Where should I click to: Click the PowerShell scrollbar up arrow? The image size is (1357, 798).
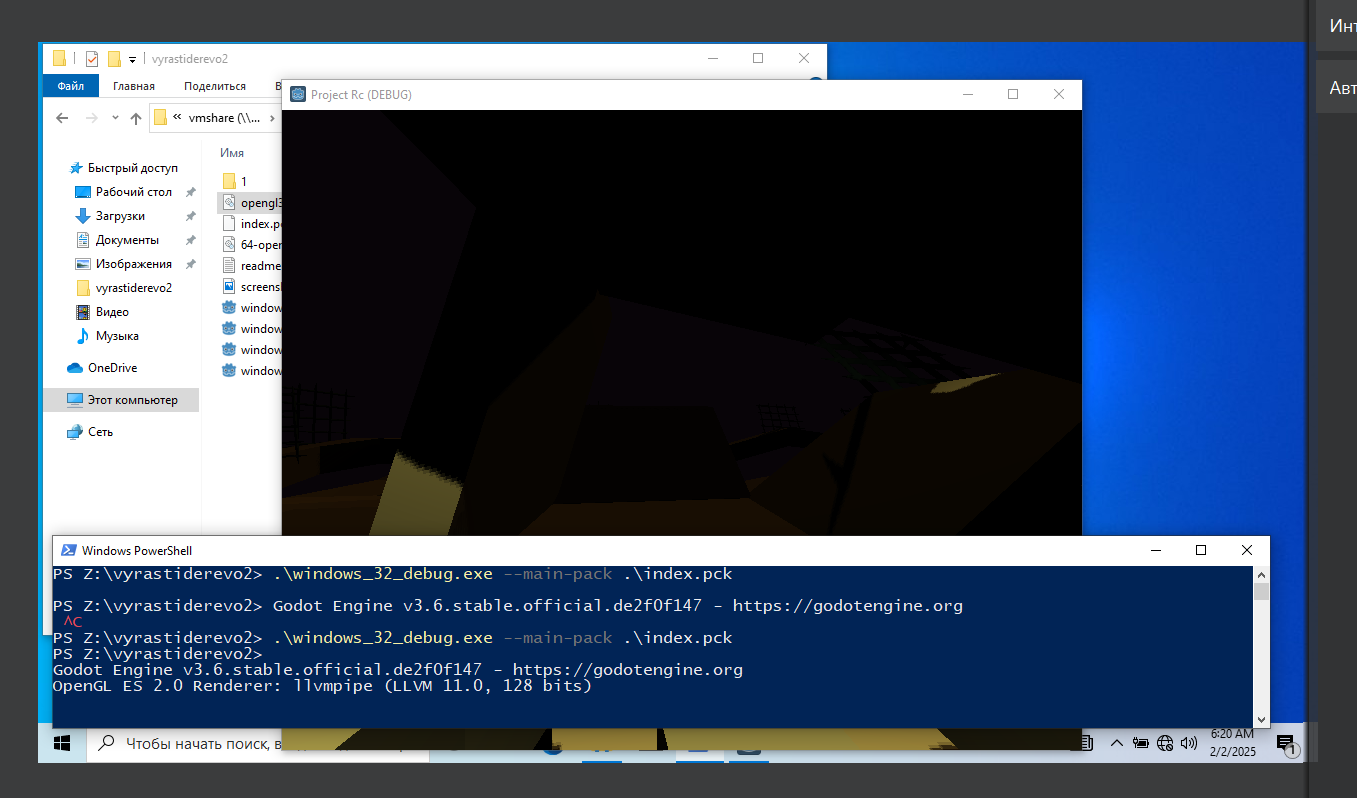point(1261,574)
